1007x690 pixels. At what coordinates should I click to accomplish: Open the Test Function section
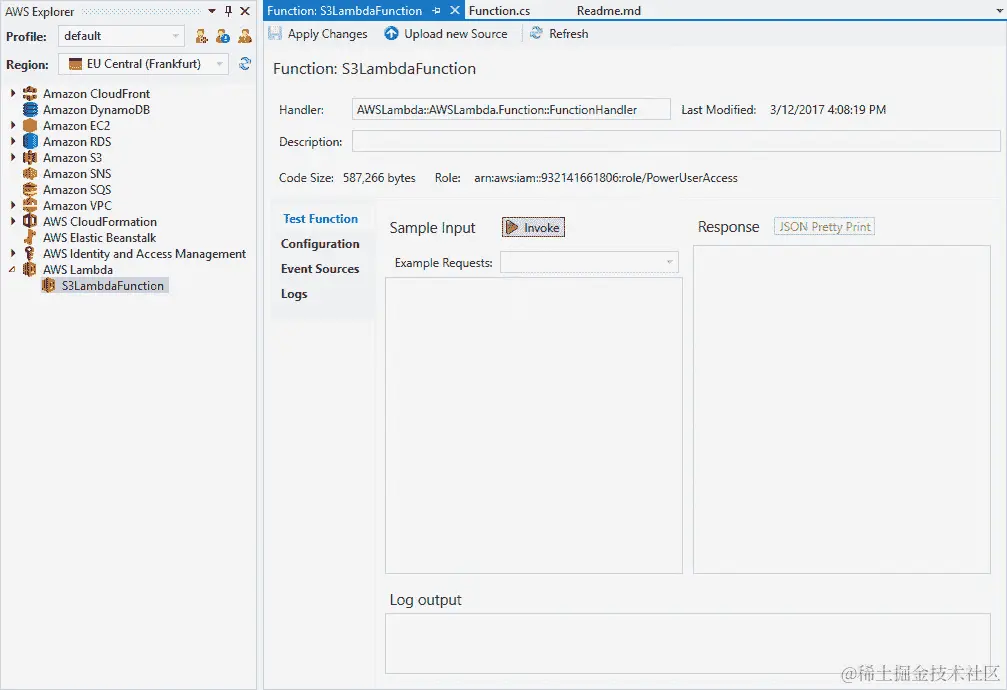click(320, 218)
